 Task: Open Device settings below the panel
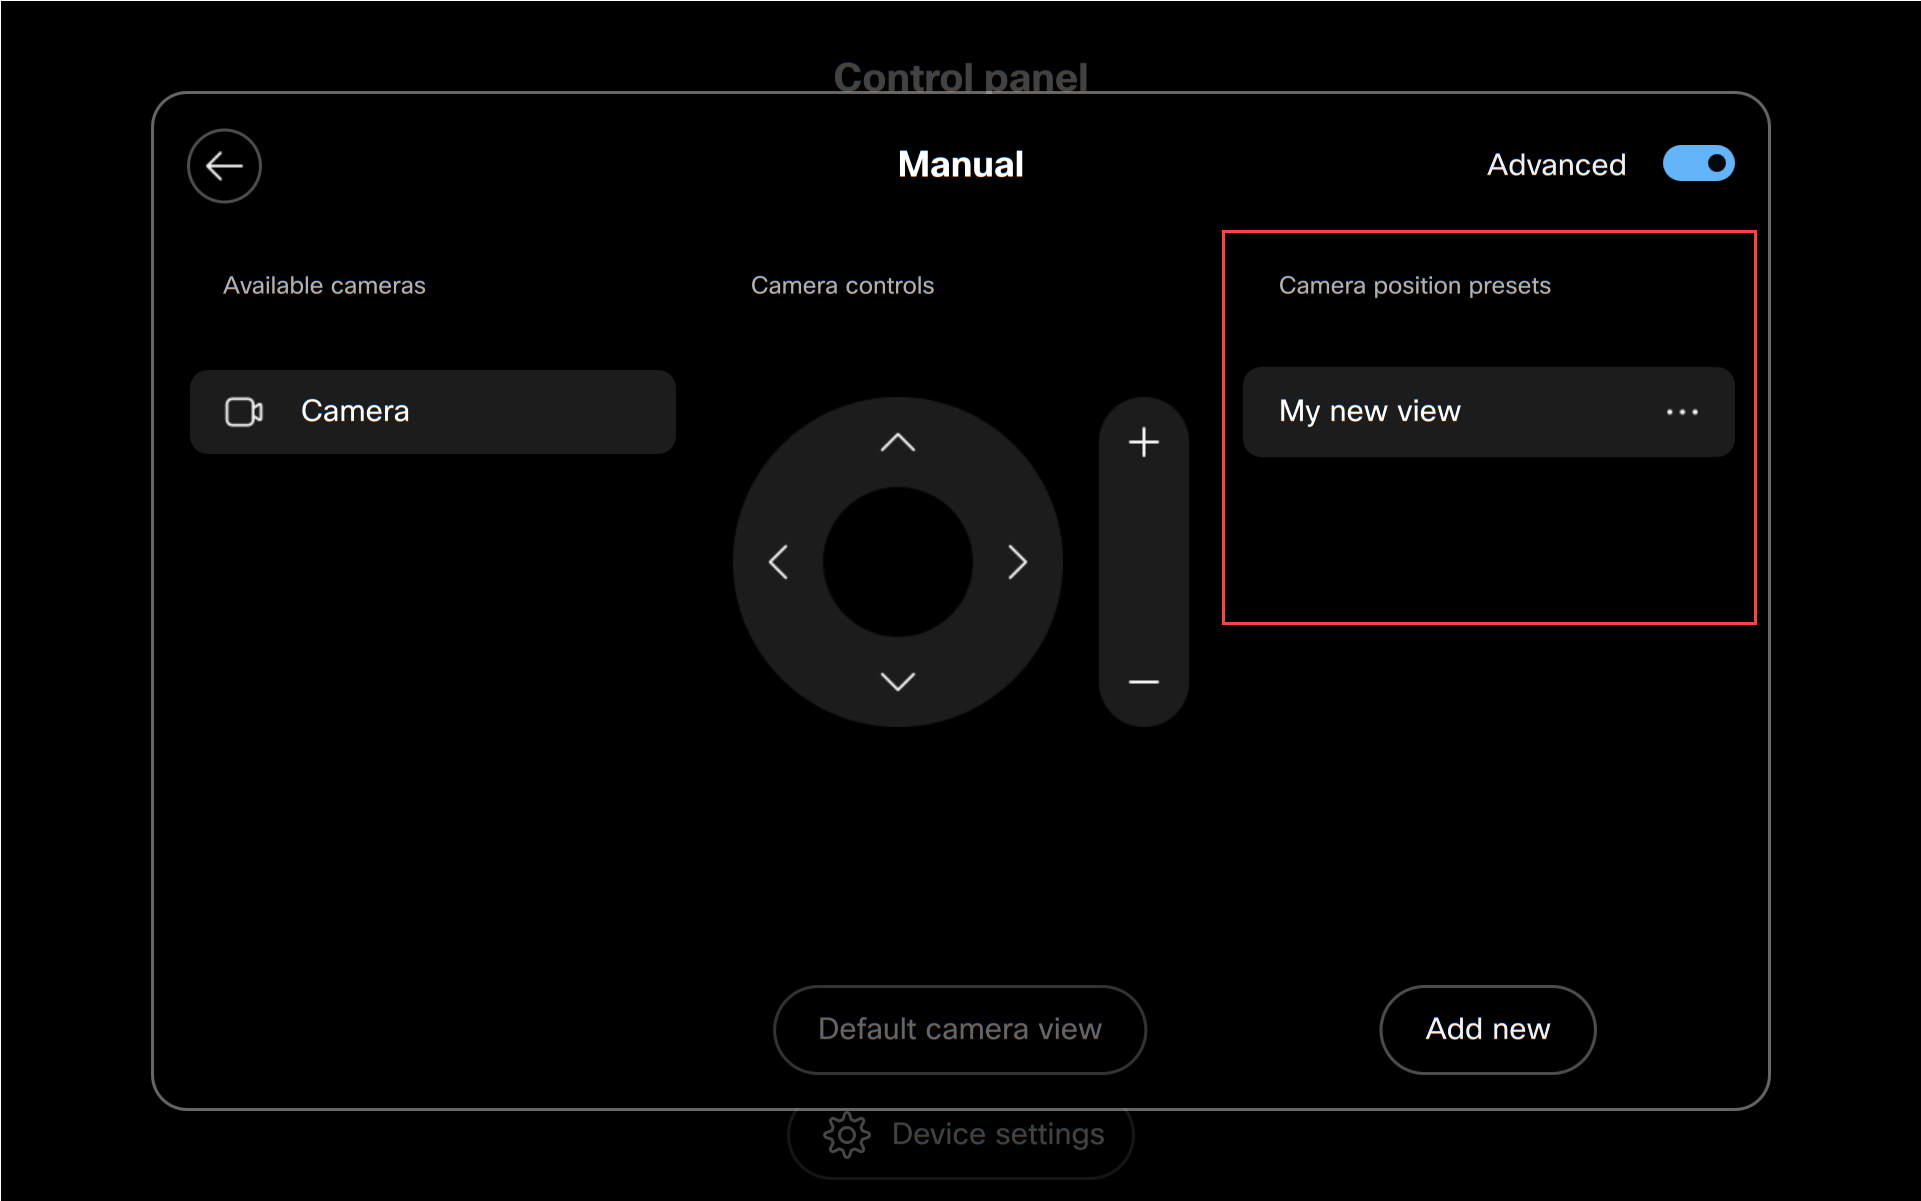point(997,1135)
